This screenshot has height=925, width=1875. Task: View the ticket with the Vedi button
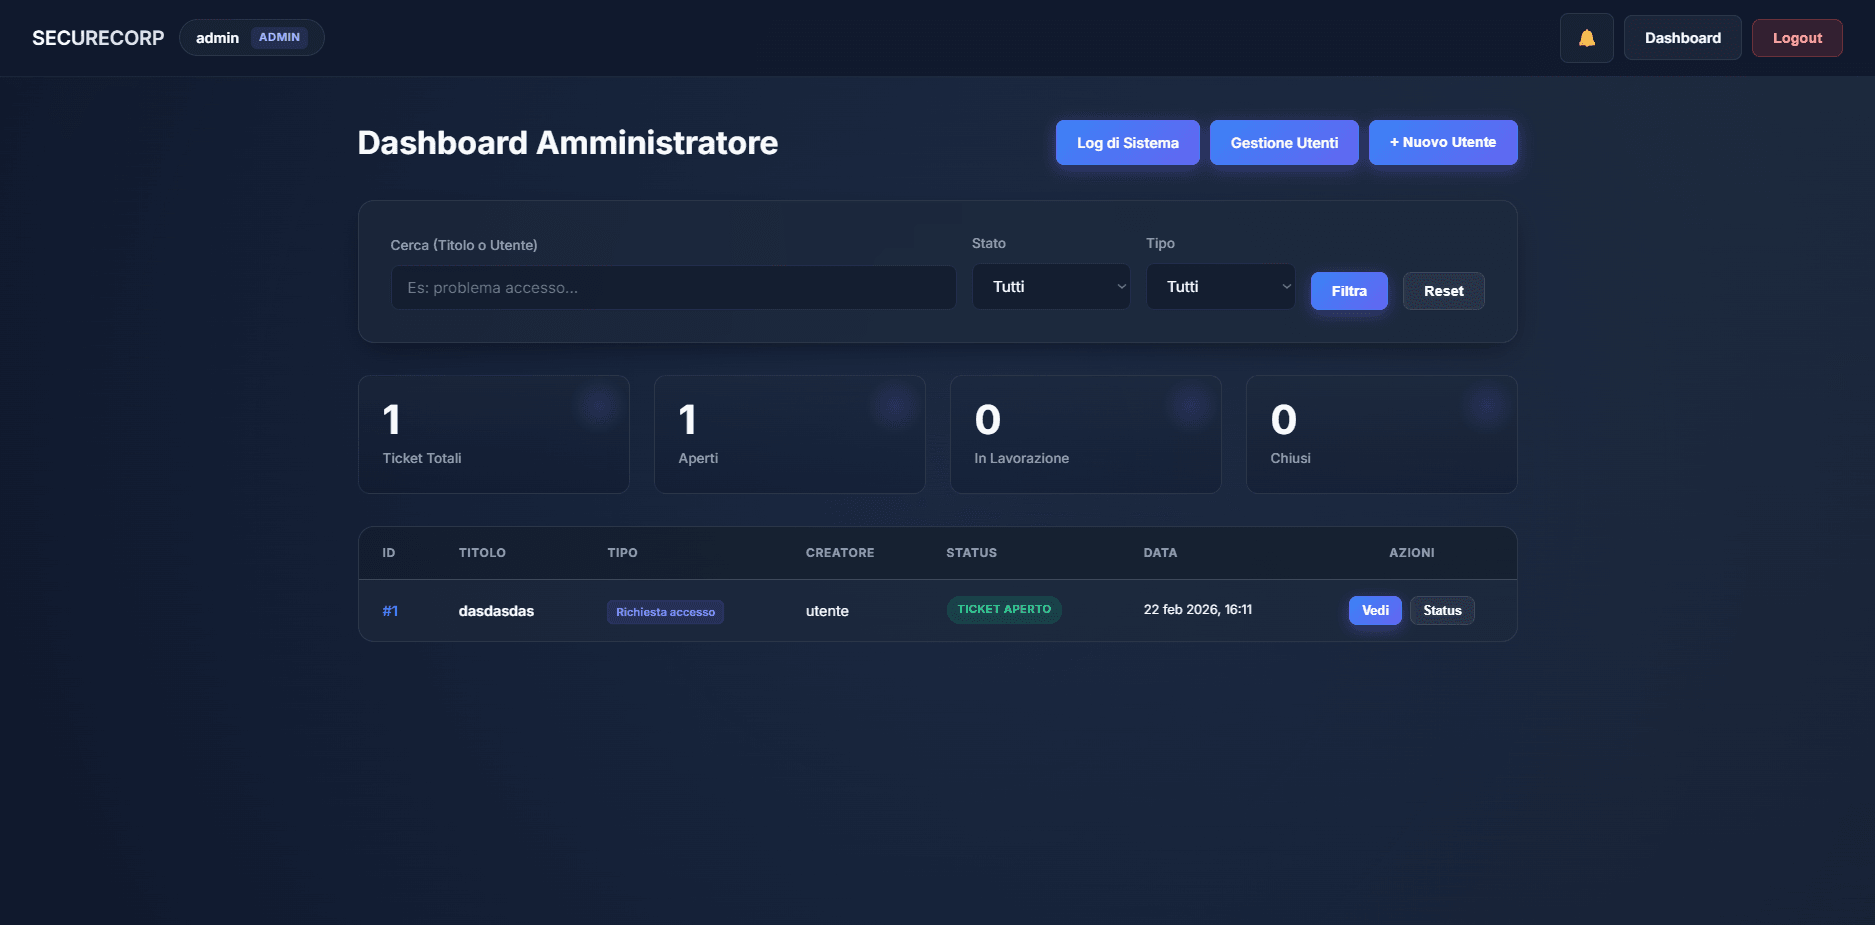(x=1375, y=610)
